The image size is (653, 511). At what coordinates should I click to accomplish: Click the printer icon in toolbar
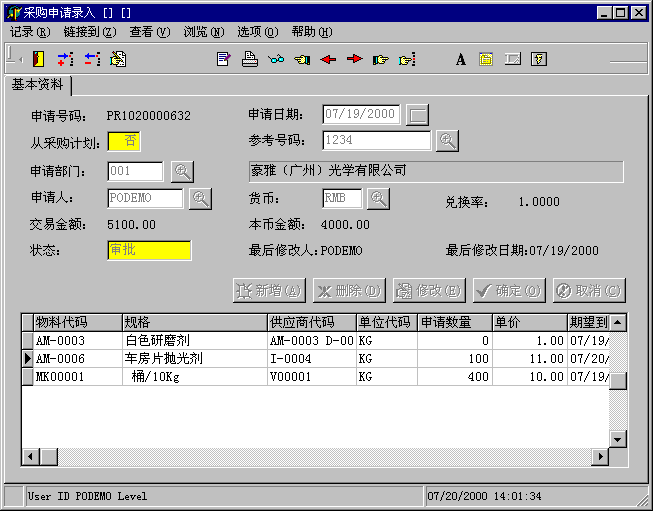pos(250,59)
